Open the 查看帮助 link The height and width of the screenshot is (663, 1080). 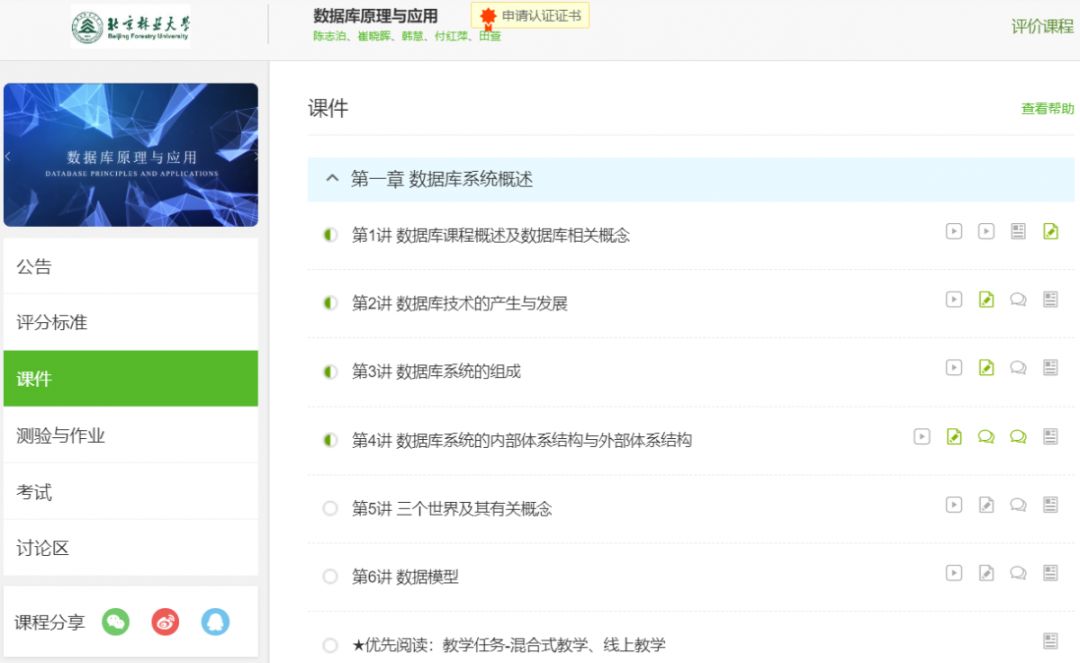1046,108
